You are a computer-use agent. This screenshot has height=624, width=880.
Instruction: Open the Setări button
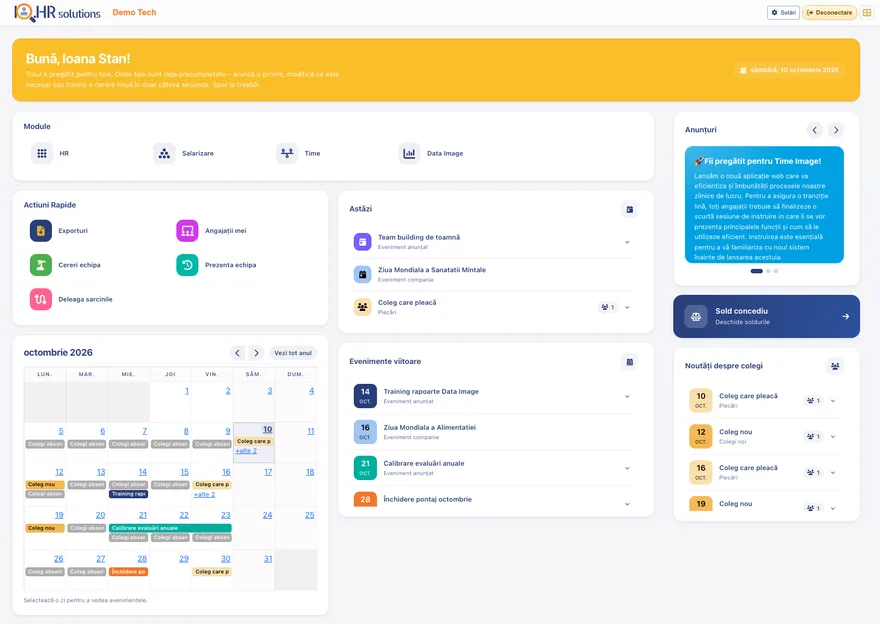(x=783, y=12)
